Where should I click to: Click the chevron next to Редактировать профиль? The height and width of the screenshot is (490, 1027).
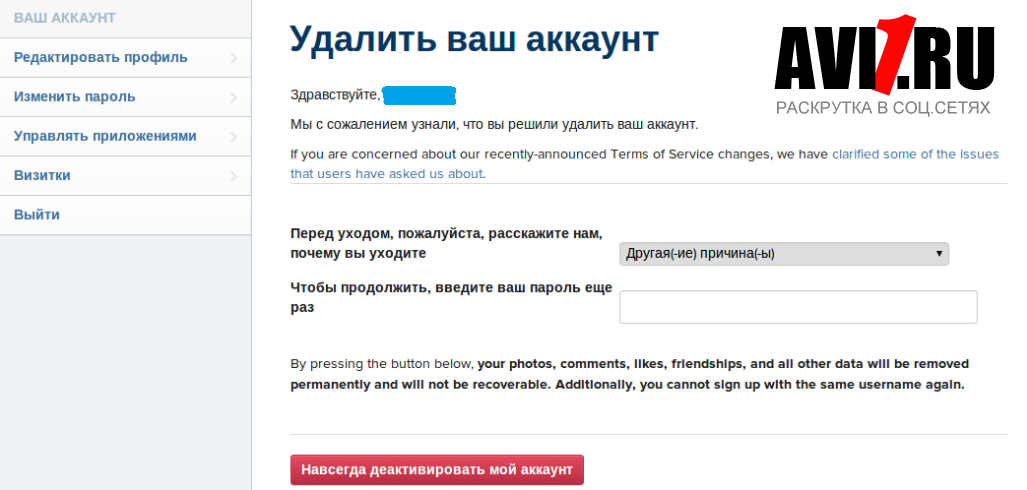tap(234, 58)
